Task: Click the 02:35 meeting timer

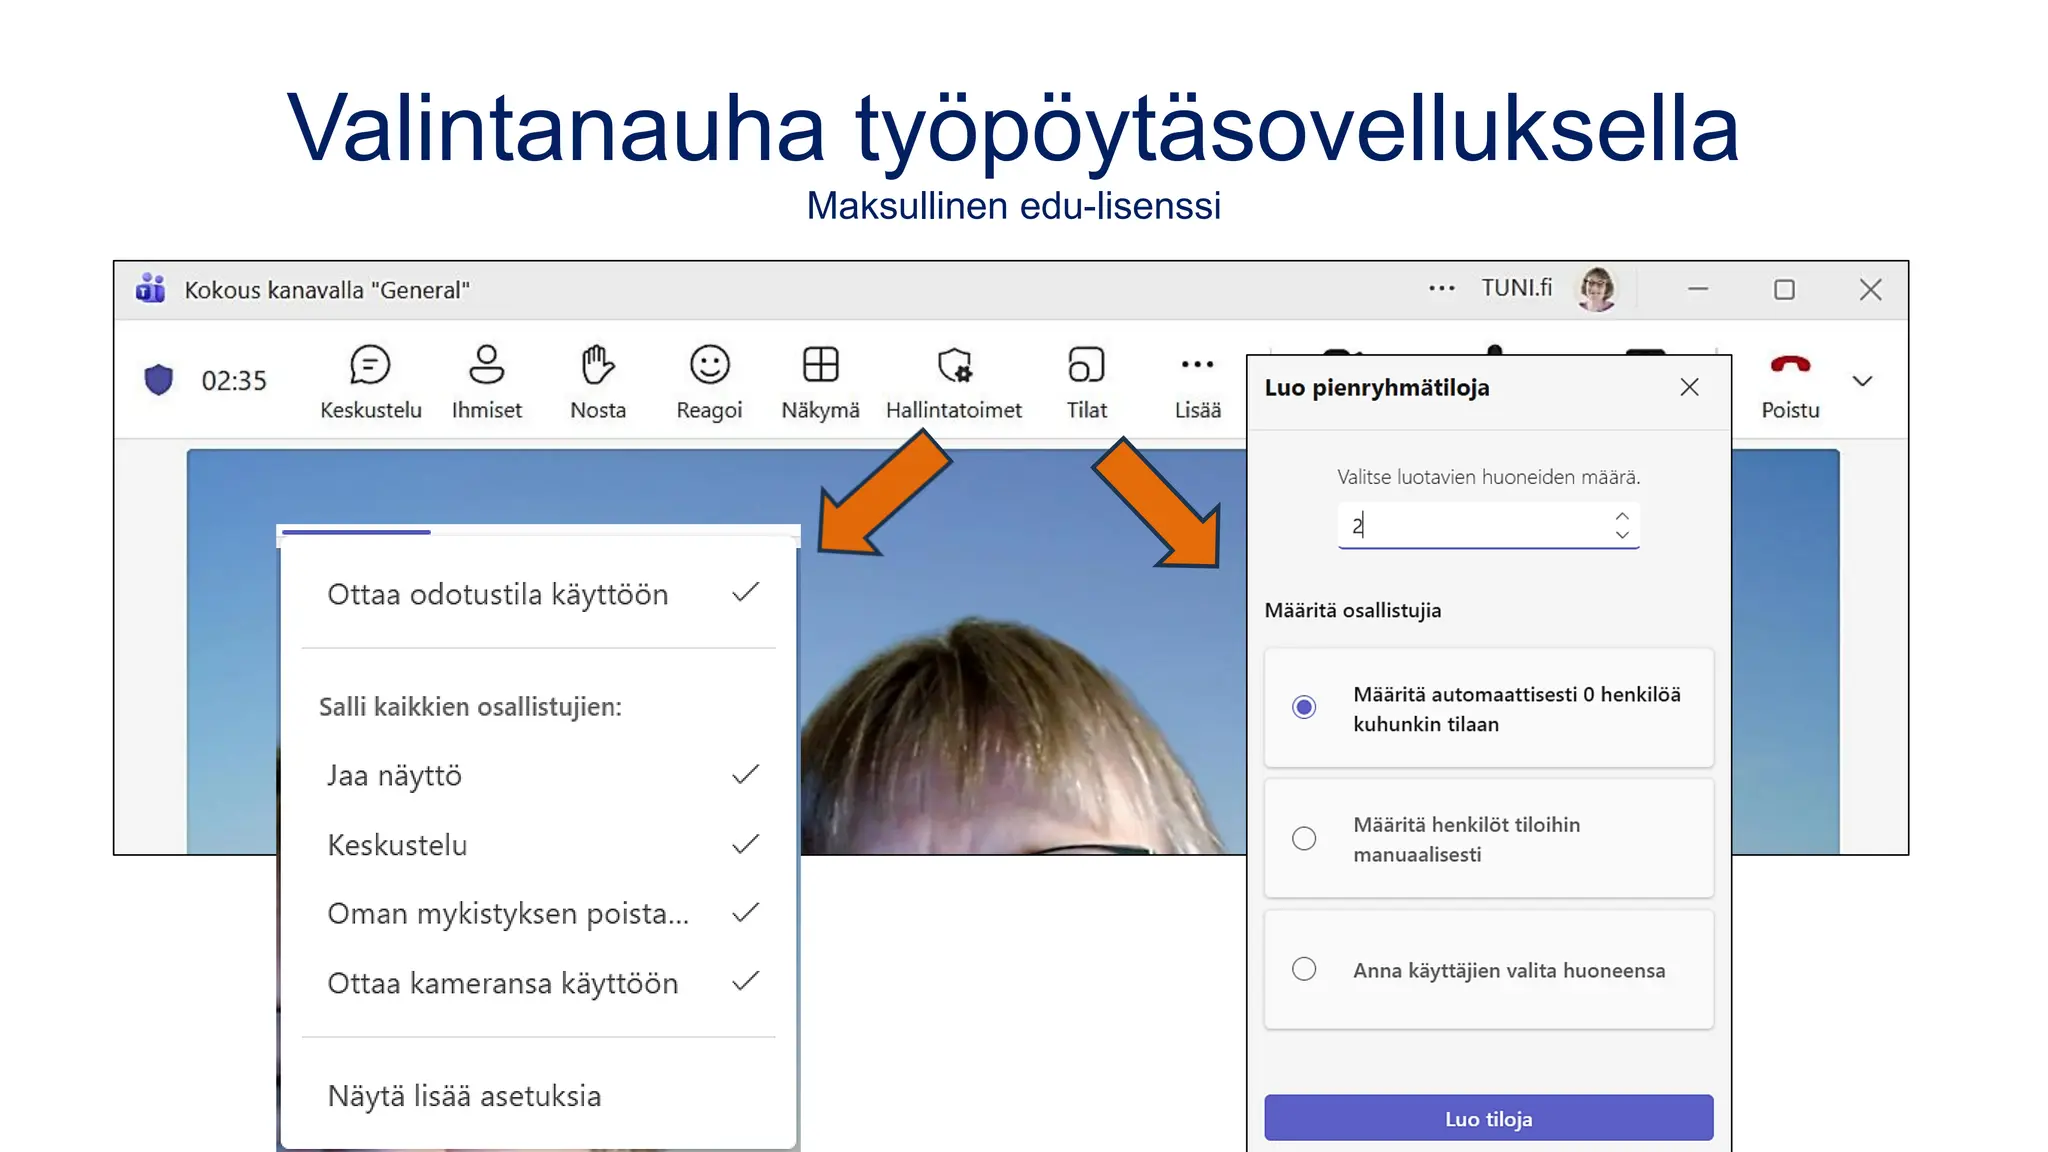Action: tap(234, 381)
